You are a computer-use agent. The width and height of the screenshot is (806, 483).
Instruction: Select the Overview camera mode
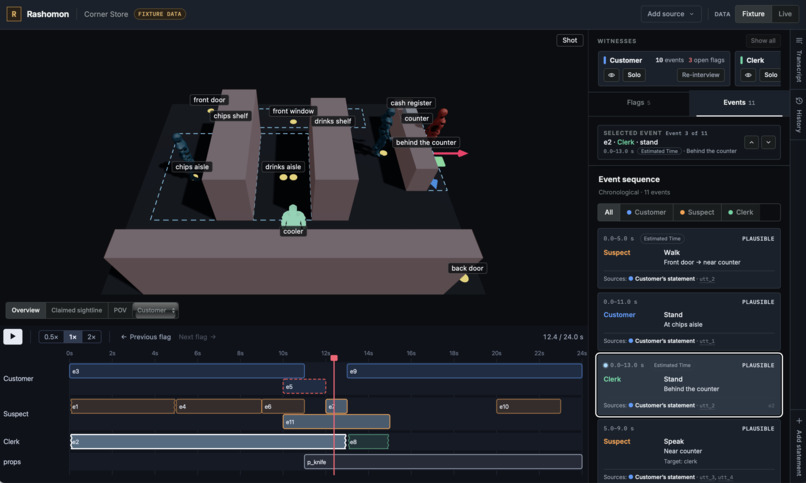click(26, 310)
